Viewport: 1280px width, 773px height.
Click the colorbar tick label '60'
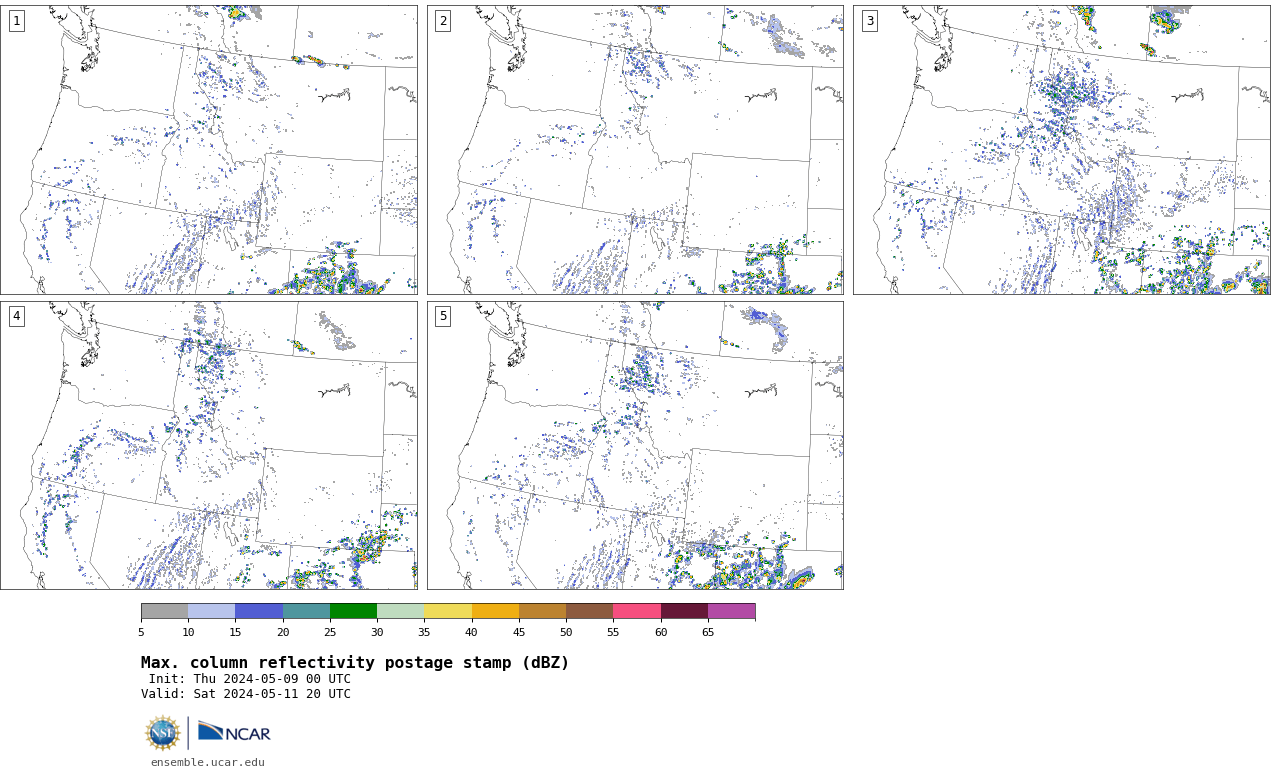click(661, 633)
